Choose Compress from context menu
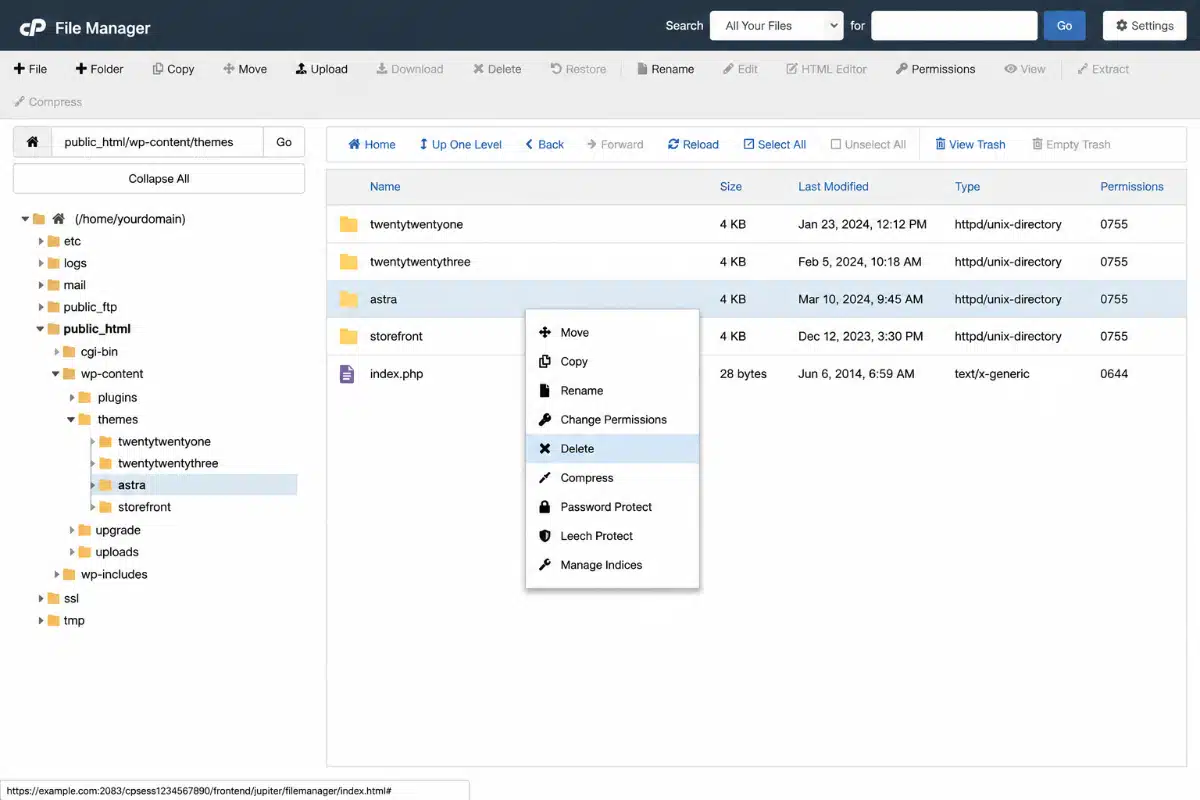Screen dimensions: 1200x800 coord(612,478)
